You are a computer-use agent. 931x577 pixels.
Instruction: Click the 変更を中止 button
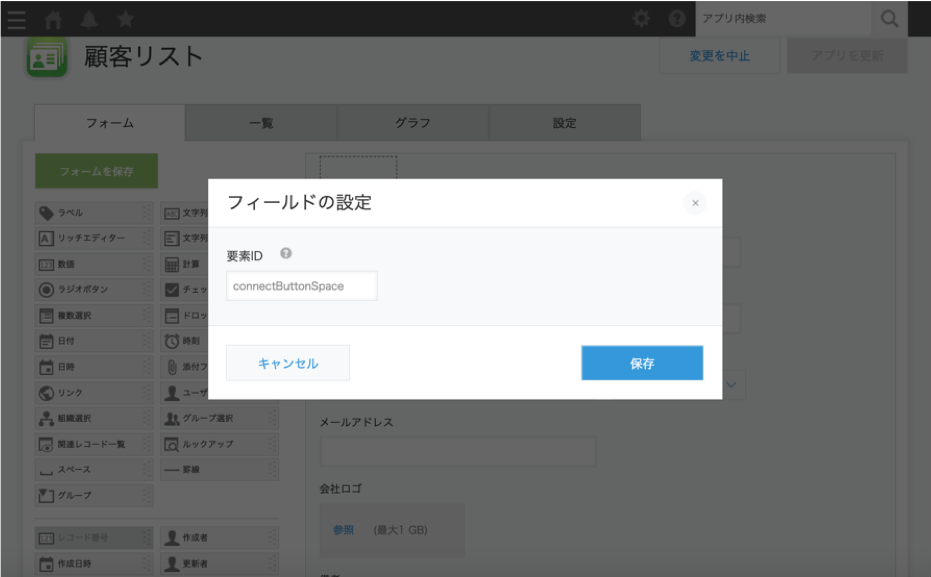click(719, 56)
